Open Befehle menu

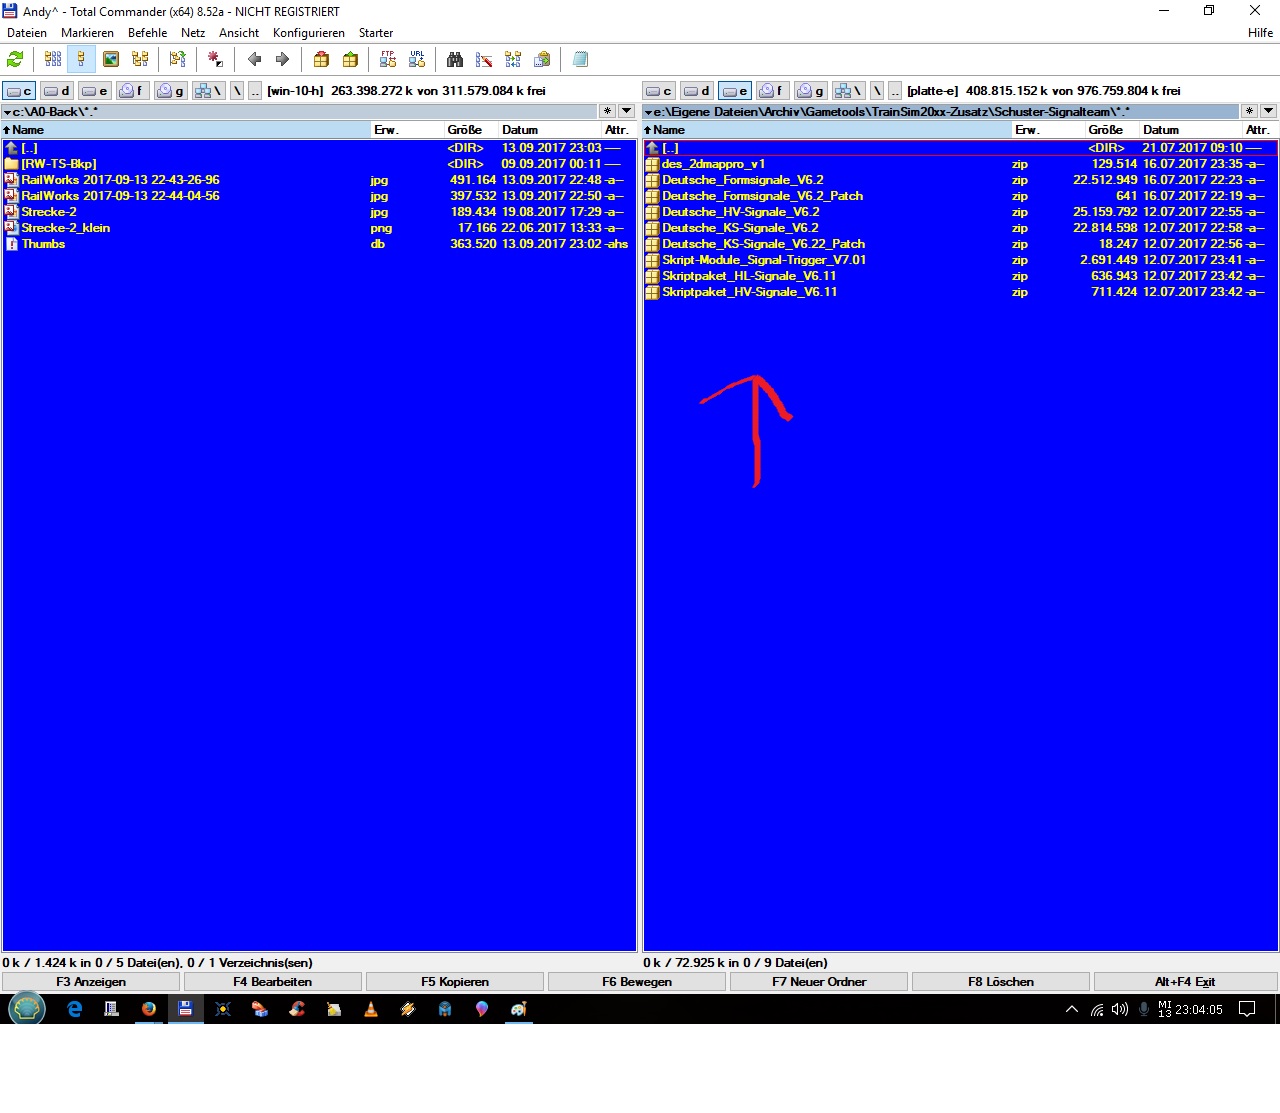pyautogui.click(x=147, y=33)
